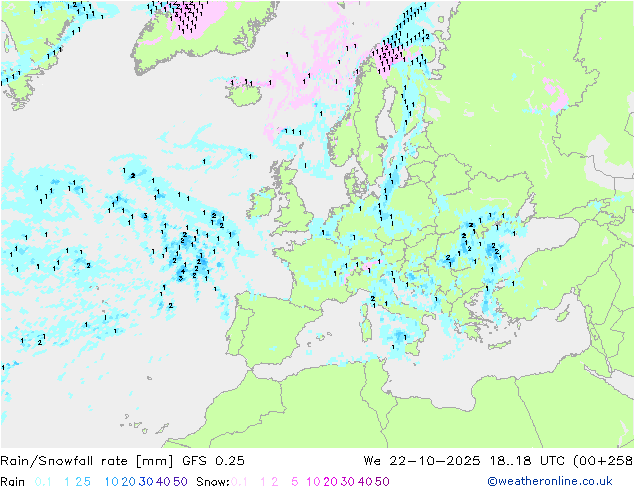Pick the rain legend value 40
Screen dimensions: 634x490
click(x=163, y=482)
